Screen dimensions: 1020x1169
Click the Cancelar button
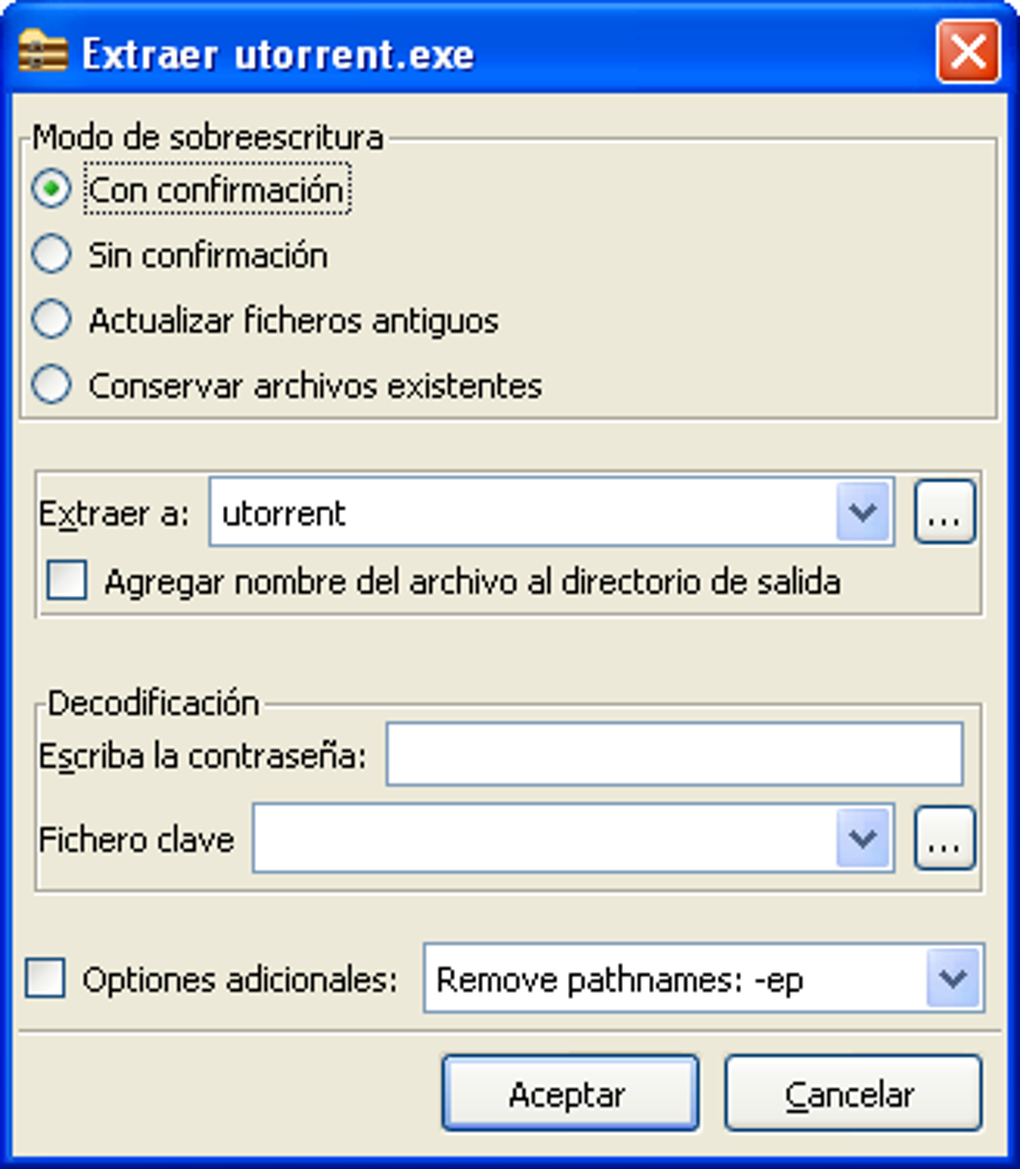[x=853, y=1093]
